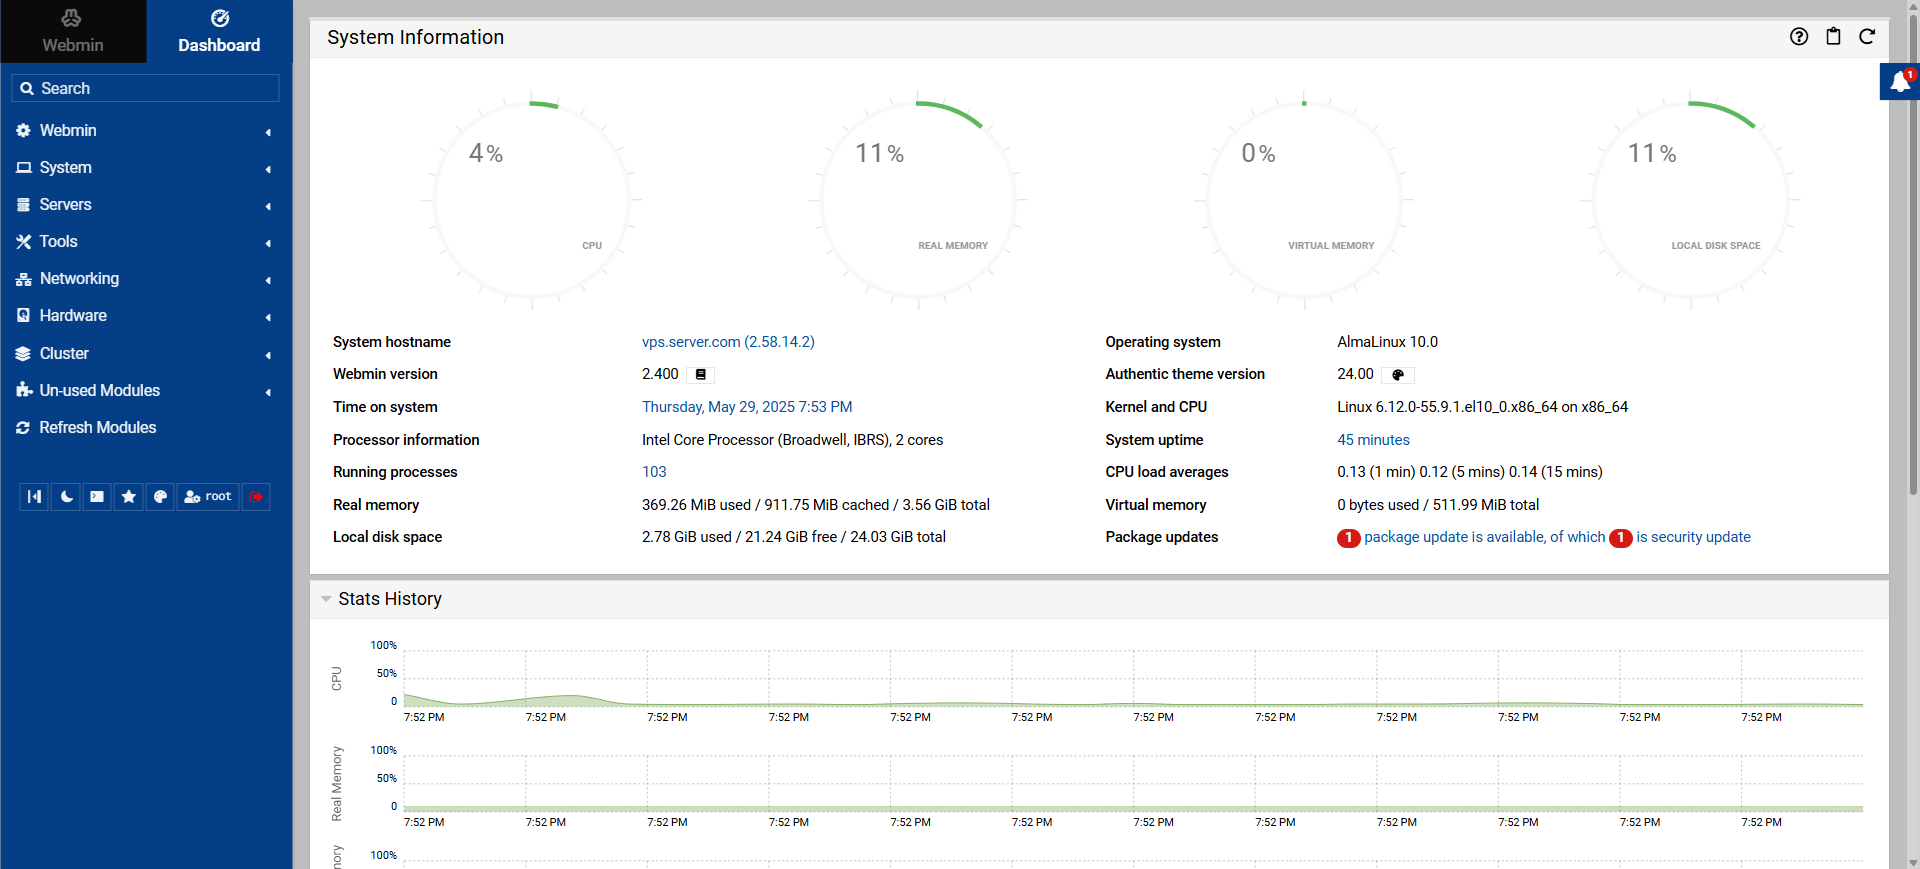Click the Networking sidebar icon
The width and height of the screenshot is (1920, 869).
pyautogui.click(x=23, y=279)
